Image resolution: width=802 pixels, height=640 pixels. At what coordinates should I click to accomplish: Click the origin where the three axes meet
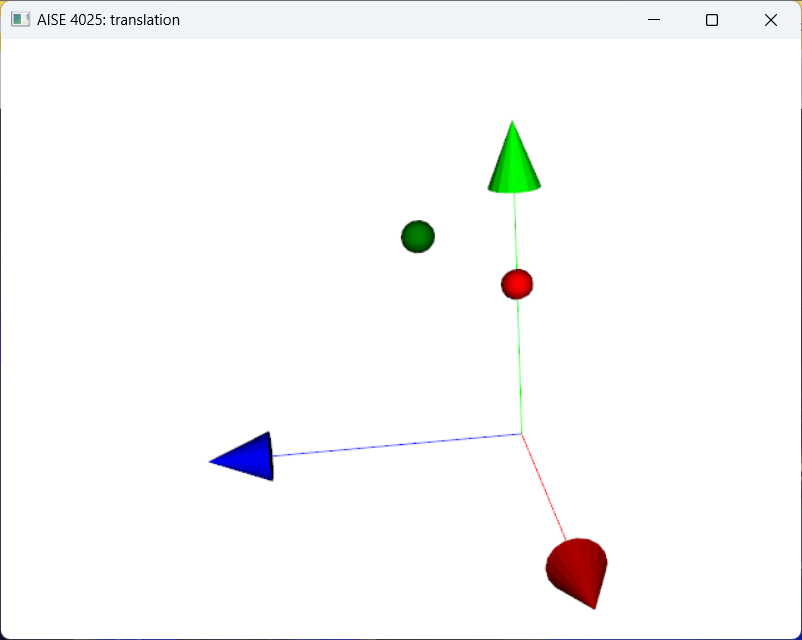pos(522,434)
